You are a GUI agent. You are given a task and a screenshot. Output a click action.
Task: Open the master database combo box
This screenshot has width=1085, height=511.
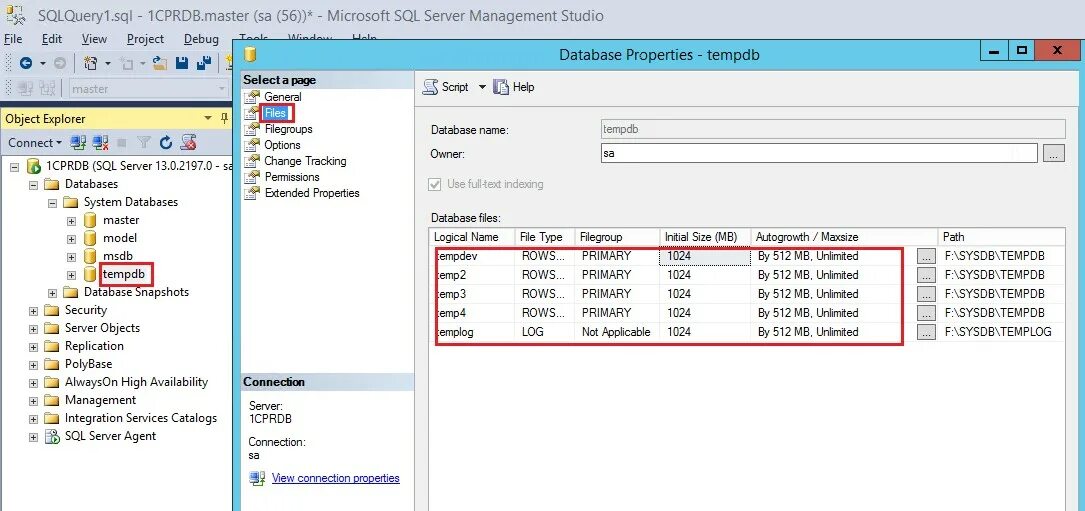click(149, 89)
